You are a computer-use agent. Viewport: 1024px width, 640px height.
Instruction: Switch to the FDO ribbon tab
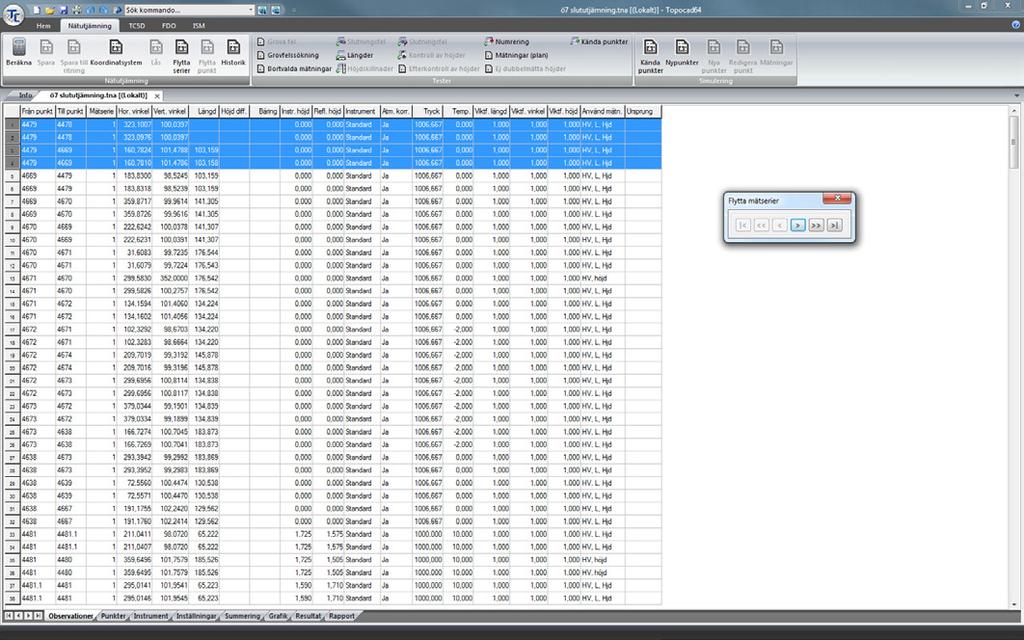click(x=168, y=26)
